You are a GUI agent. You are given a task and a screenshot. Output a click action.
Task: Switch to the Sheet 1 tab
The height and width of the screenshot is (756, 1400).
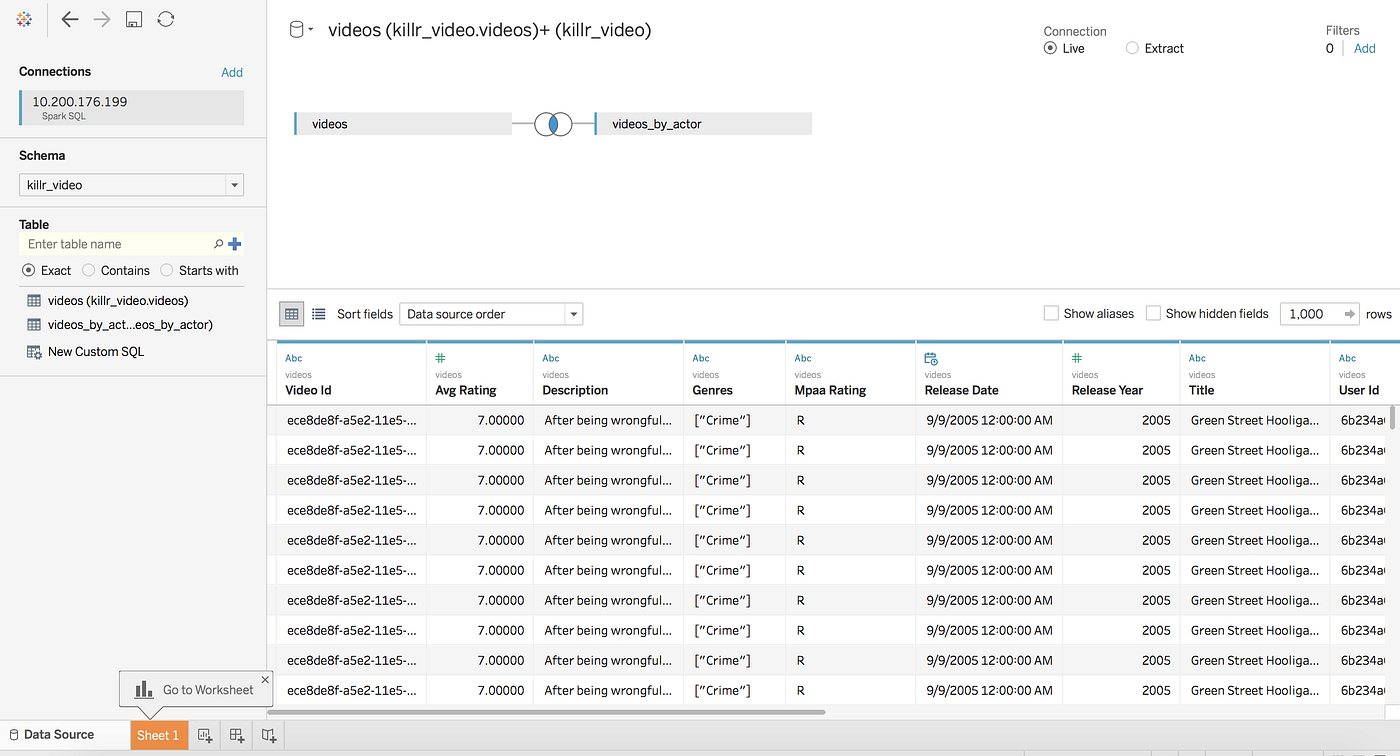(158, 735)
